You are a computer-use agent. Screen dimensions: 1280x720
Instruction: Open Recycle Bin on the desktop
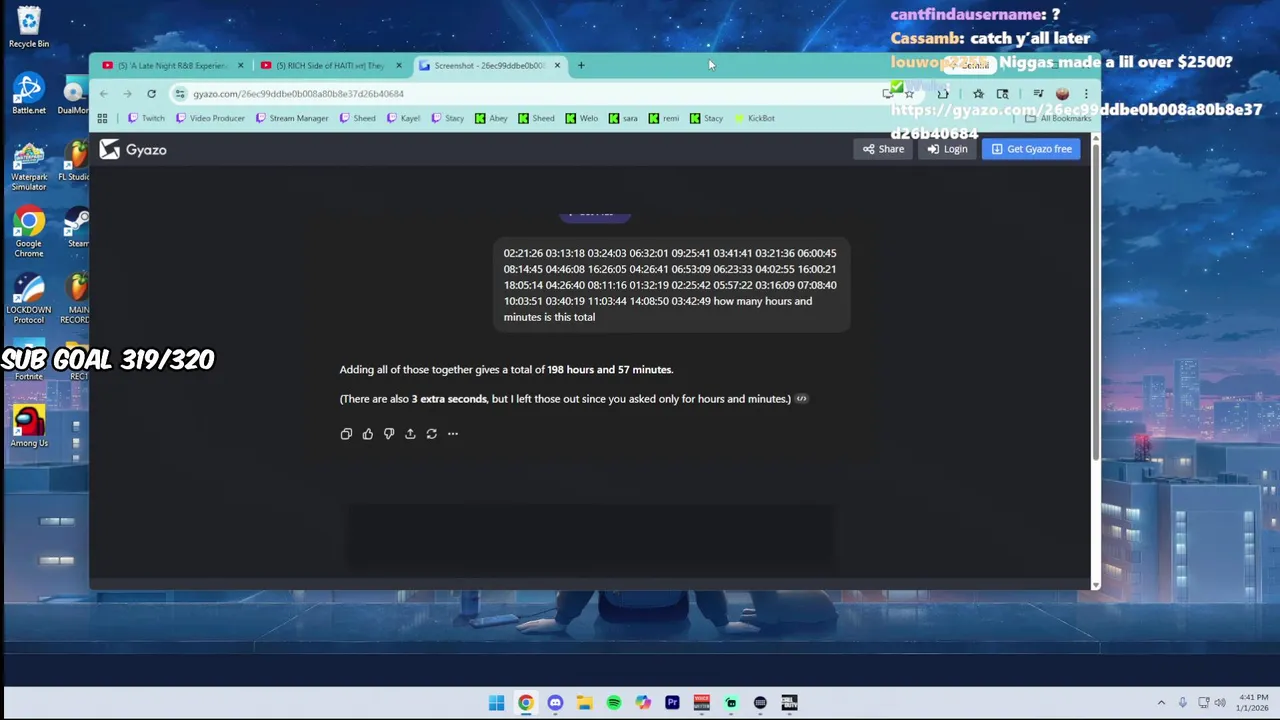29,28
